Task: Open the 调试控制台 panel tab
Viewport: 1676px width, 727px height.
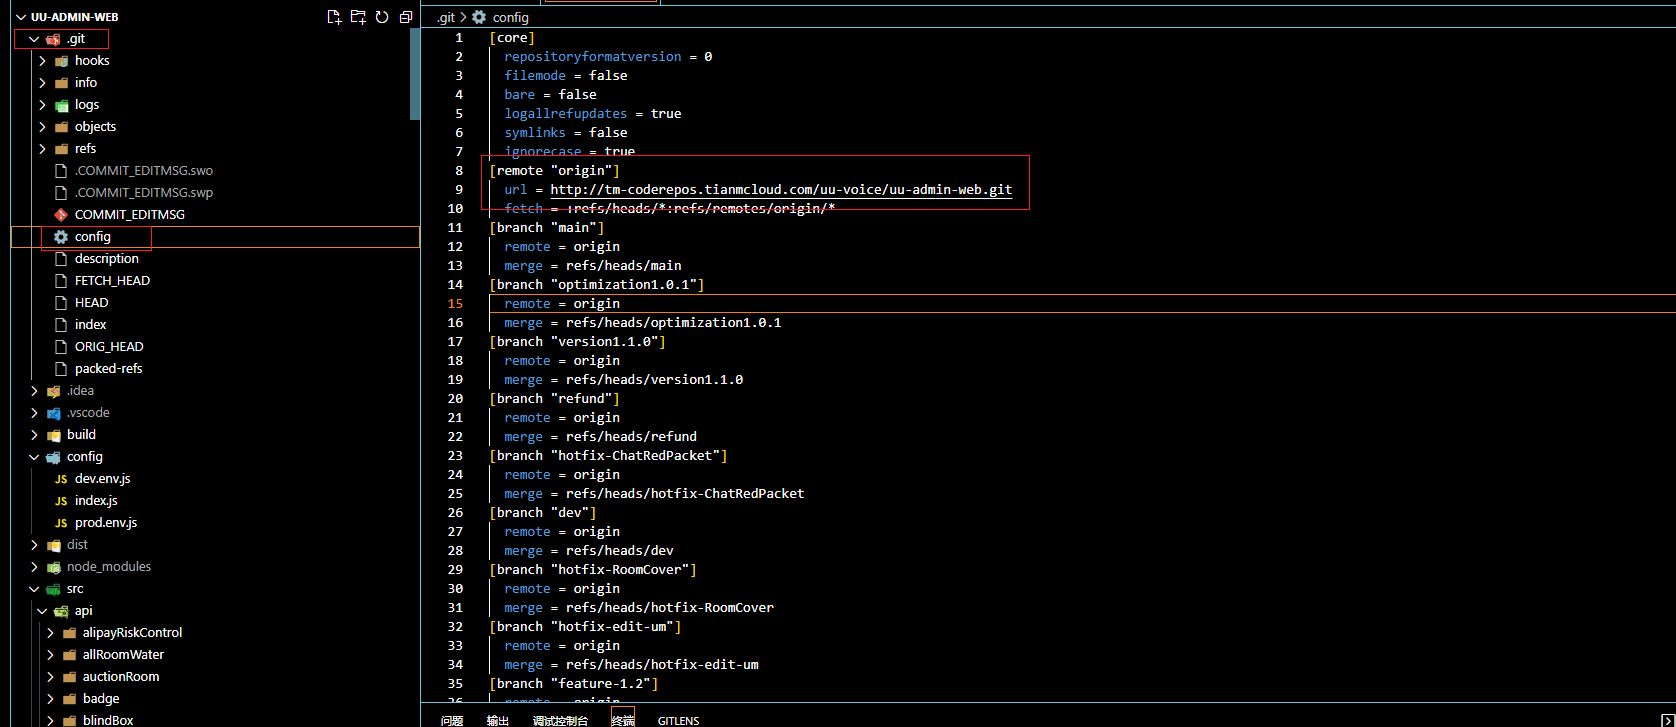Action: (x=560, y=720)
